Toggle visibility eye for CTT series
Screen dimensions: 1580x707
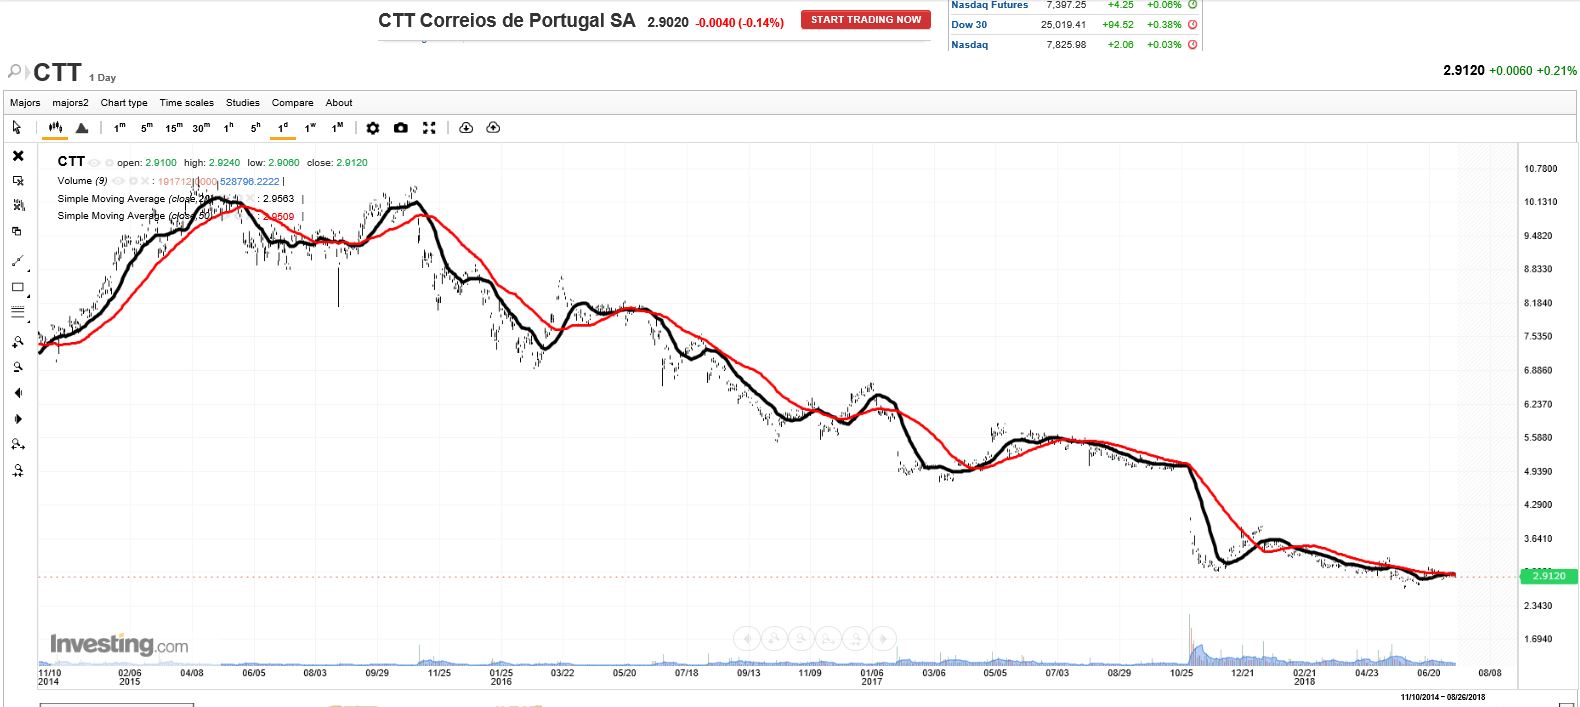(x=95, y=162)
